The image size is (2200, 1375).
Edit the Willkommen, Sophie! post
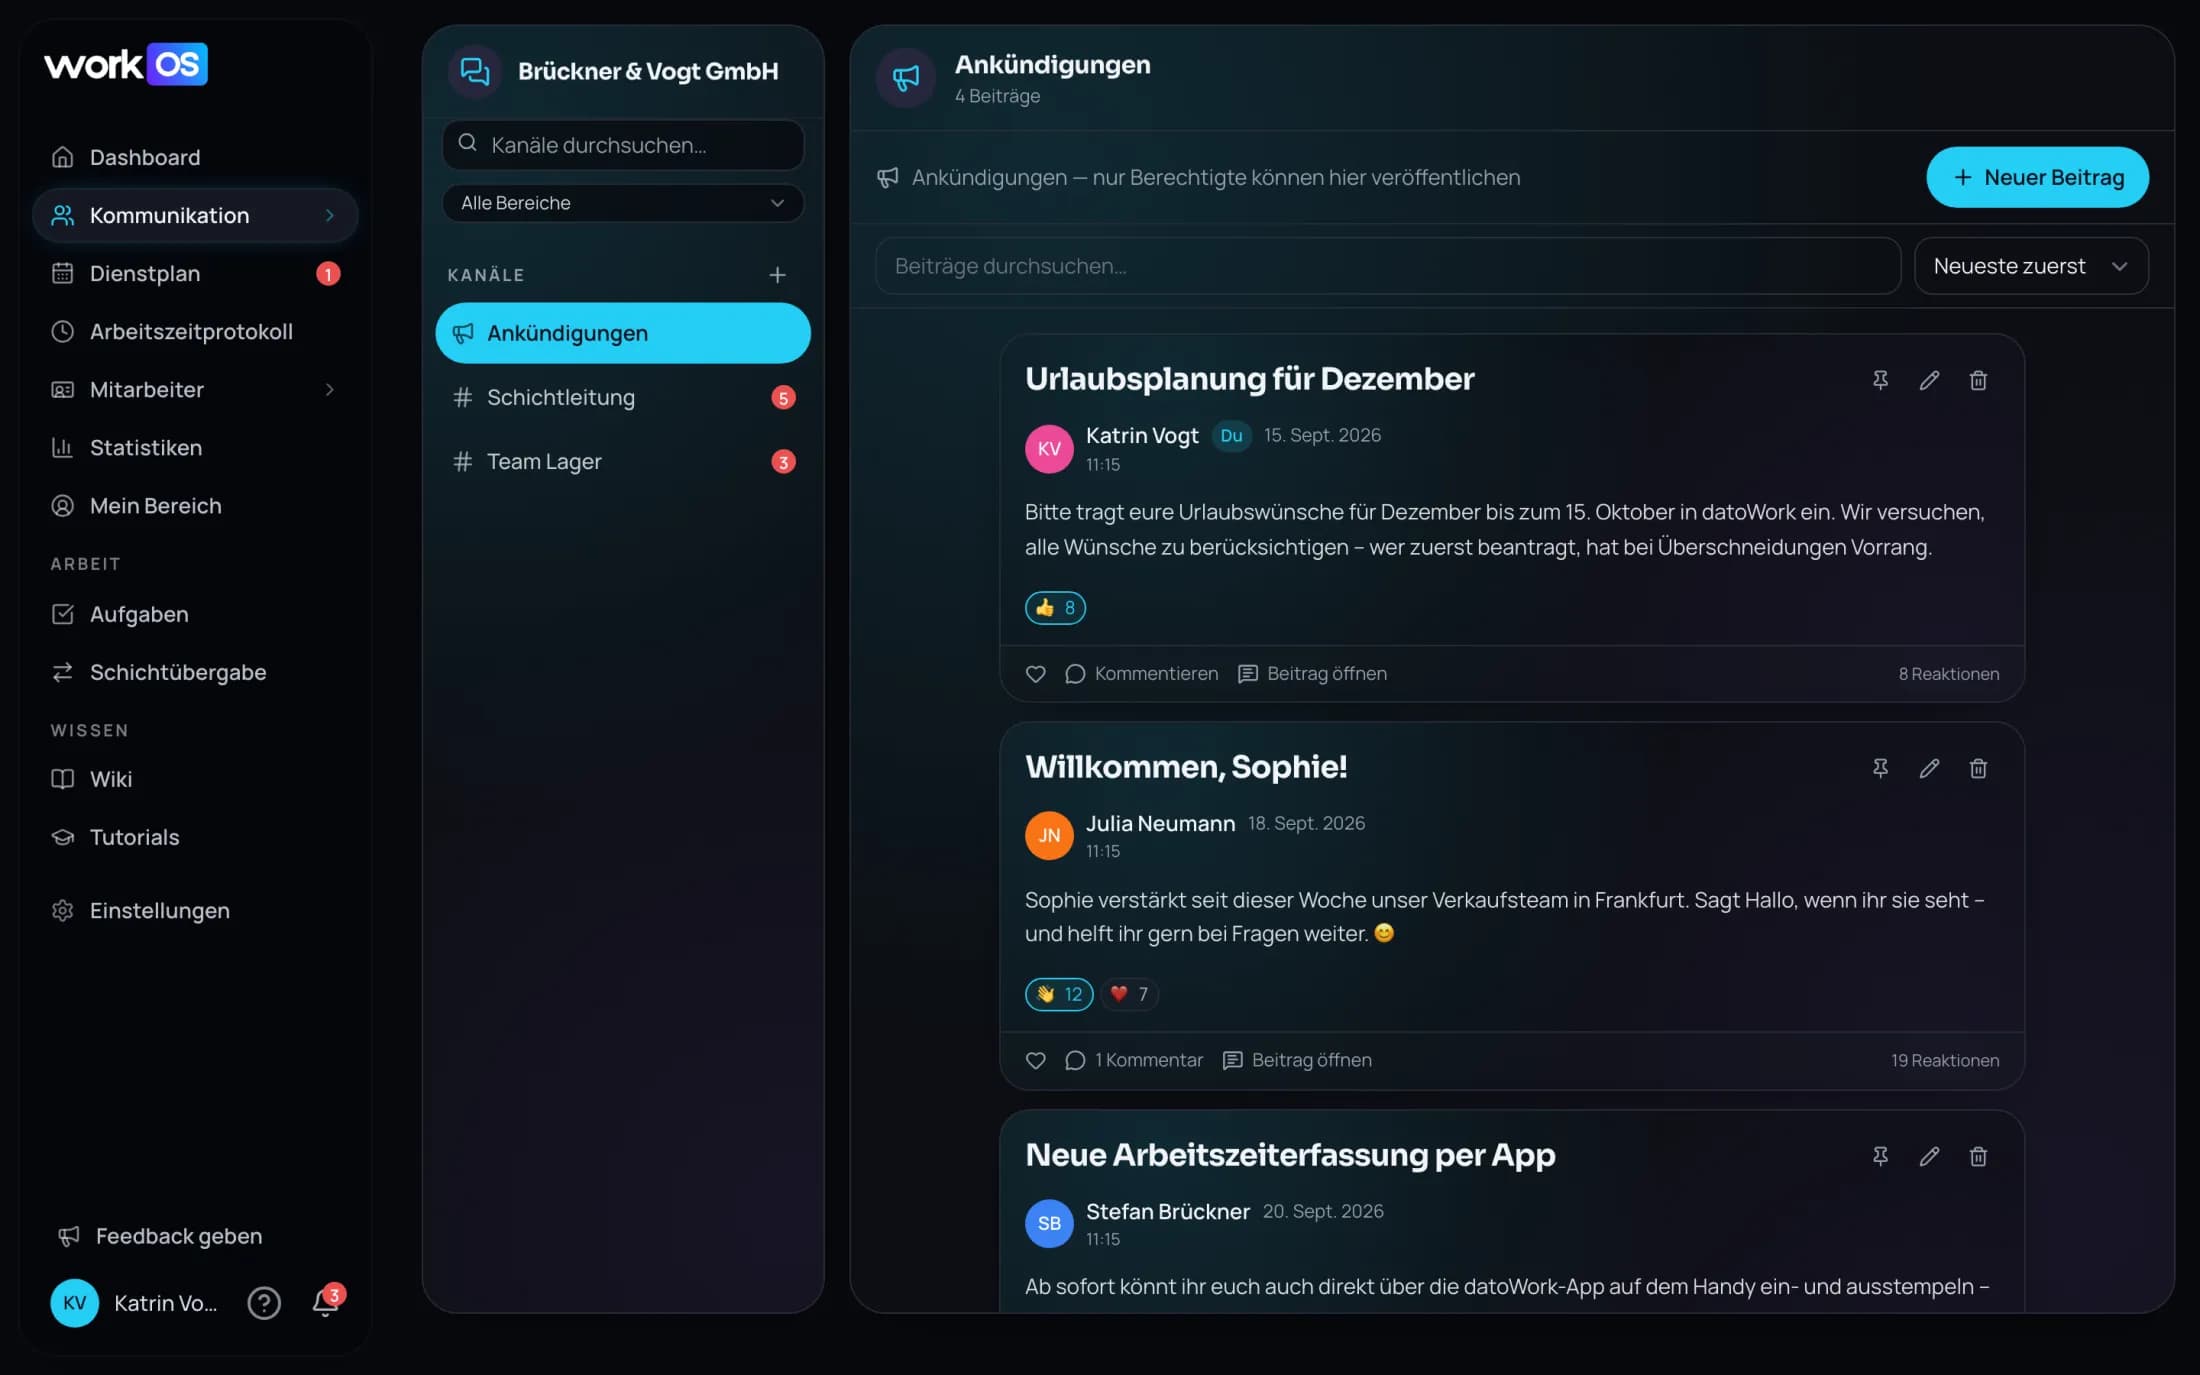point(1929,768)
